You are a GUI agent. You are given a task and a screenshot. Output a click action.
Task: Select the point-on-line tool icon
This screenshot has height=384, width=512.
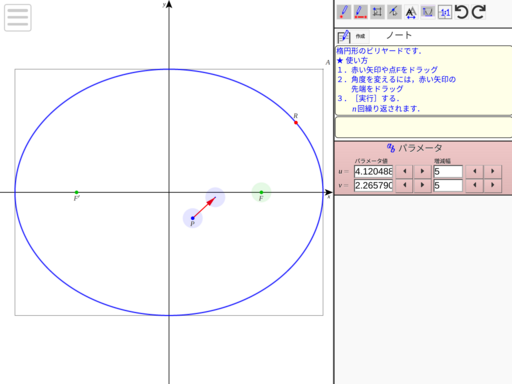tap(394, 12)
